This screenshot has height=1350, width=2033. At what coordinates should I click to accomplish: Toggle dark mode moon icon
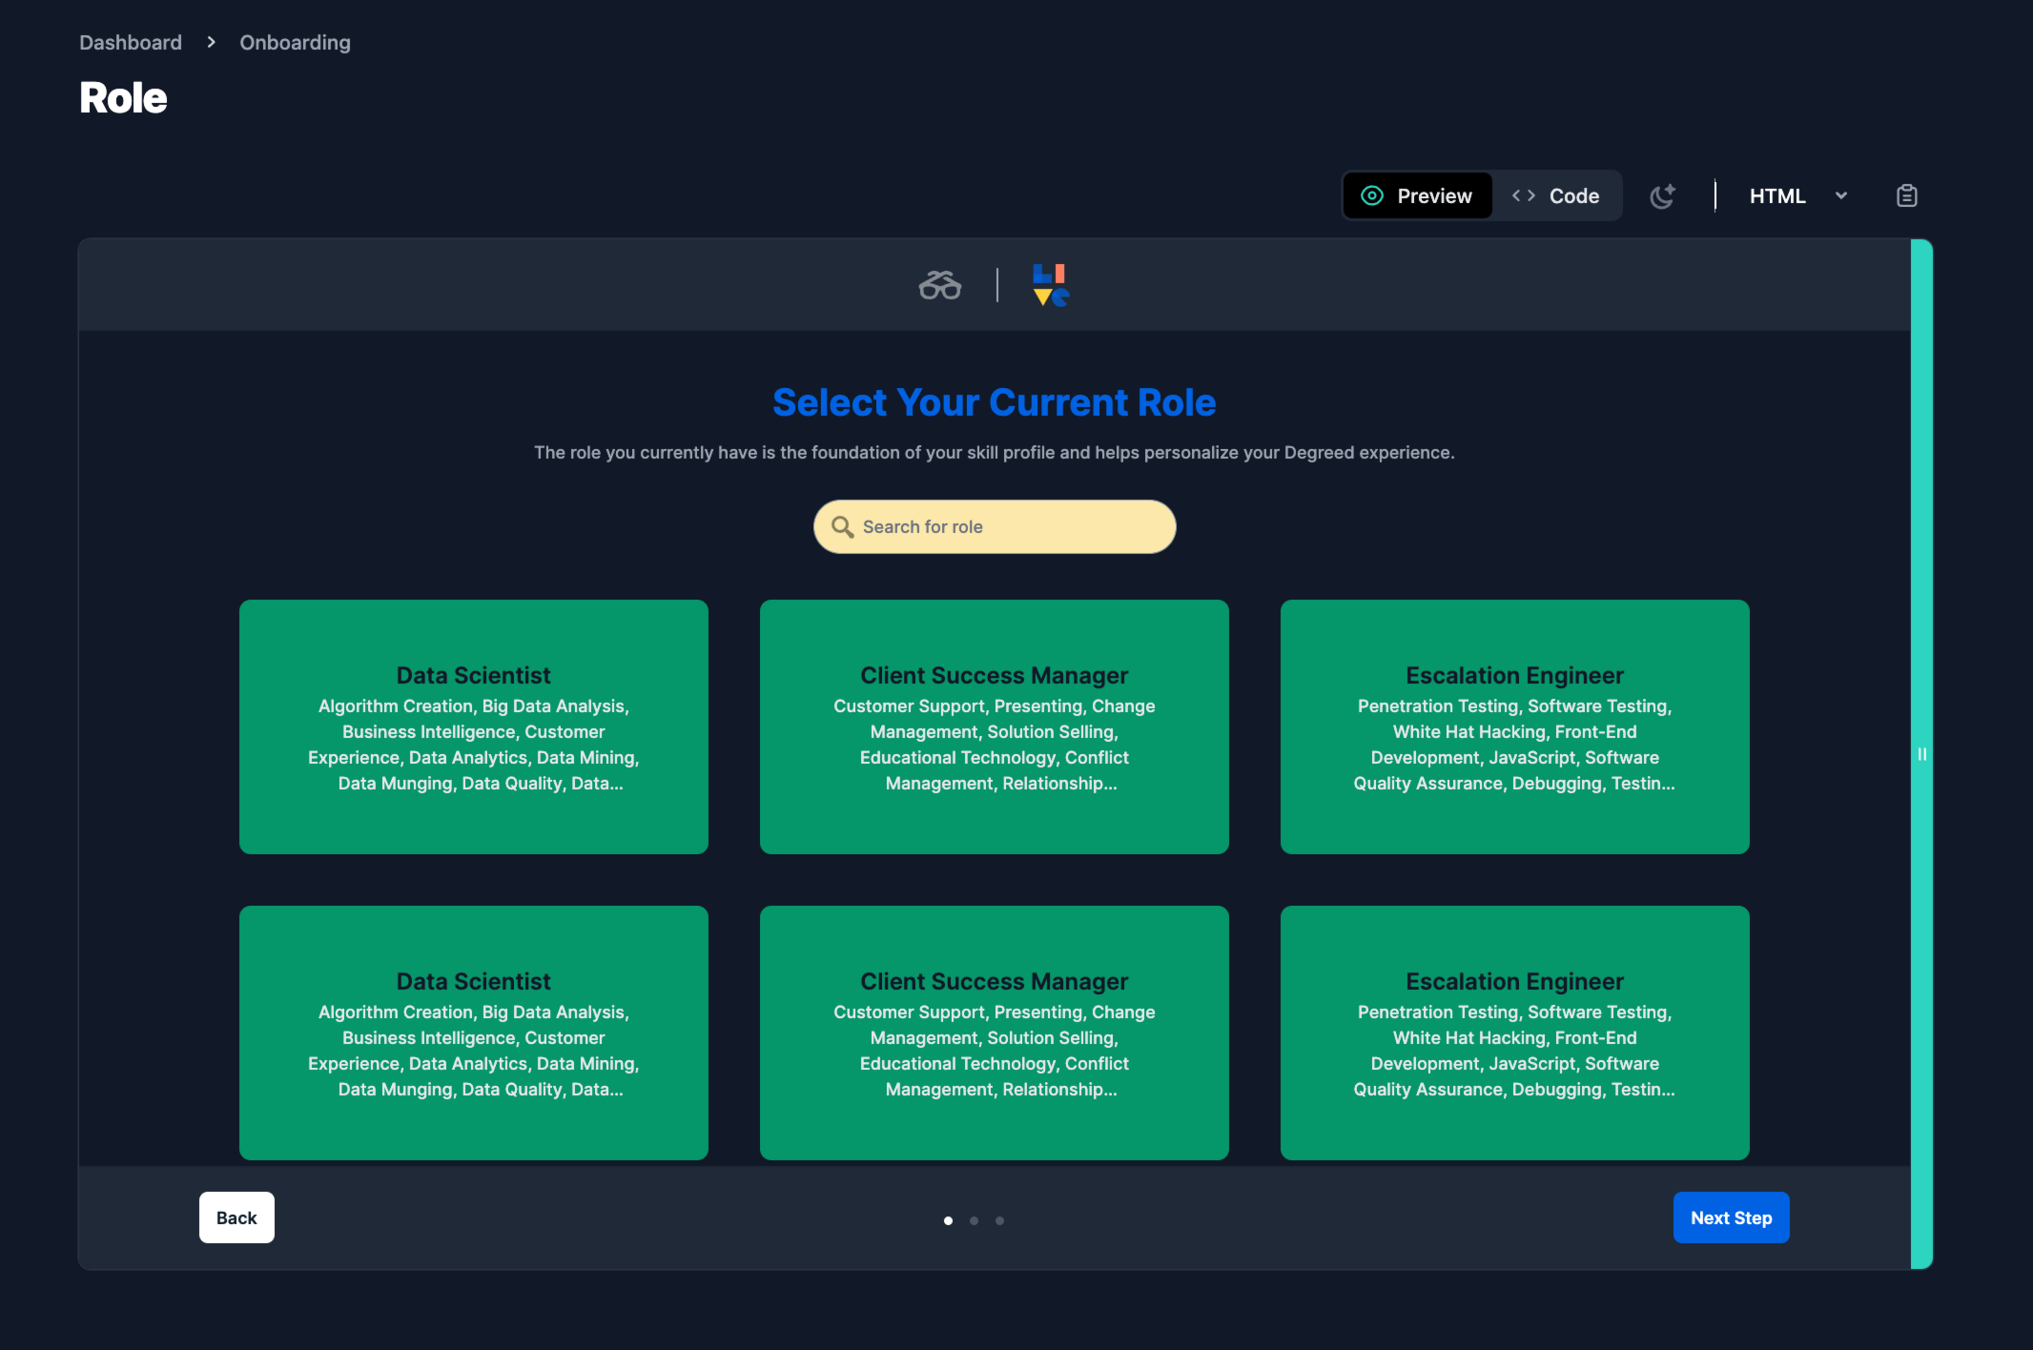(x=1662, y=196)
